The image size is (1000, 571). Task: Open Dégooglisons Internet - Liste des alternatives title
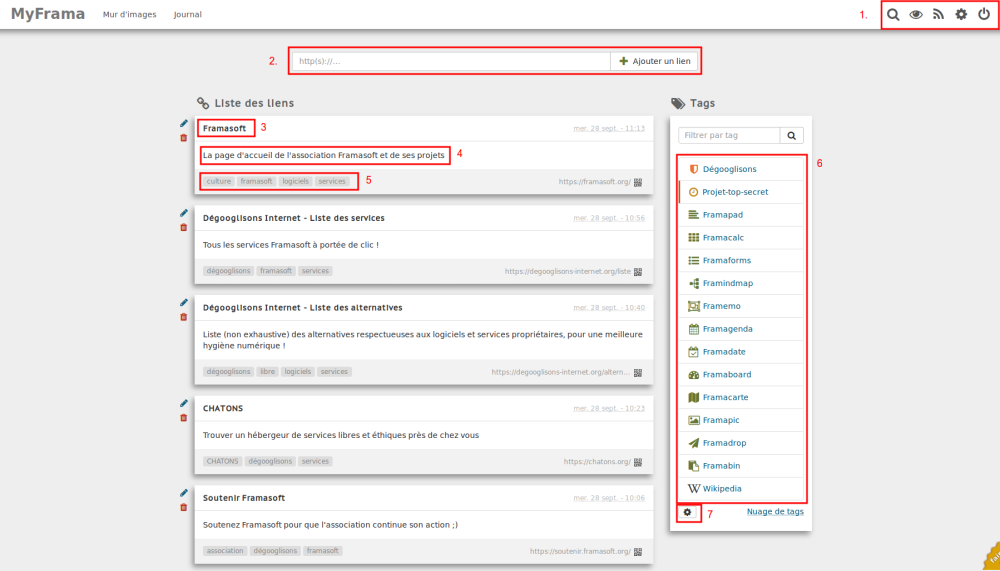pos(302,308)
